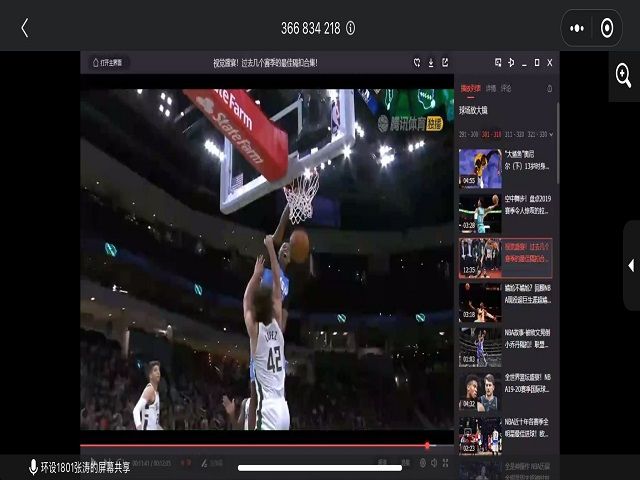Click the red video progress bar
The height and width of the screenshot is (480, 640).
tap(260, 446)
